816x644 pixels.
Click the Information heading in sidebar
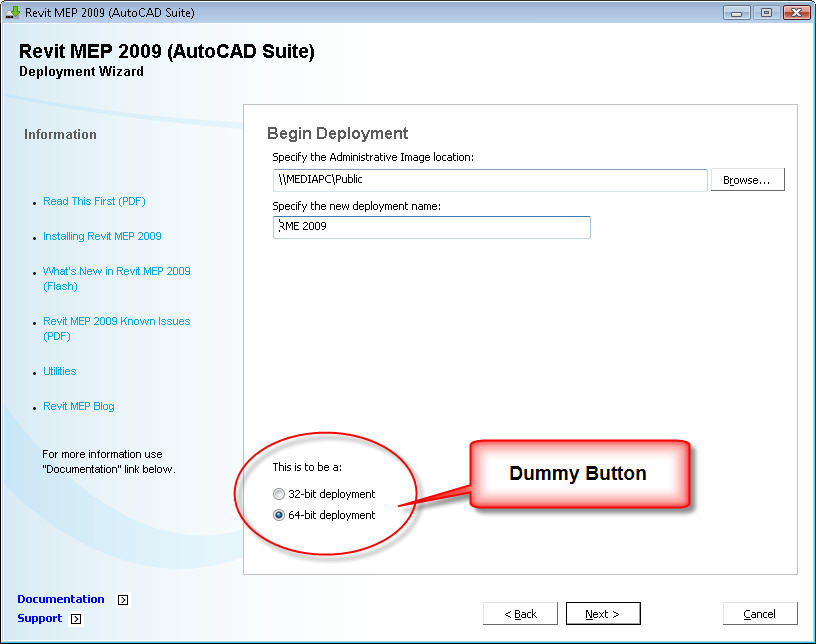click(x=60, y=134)
